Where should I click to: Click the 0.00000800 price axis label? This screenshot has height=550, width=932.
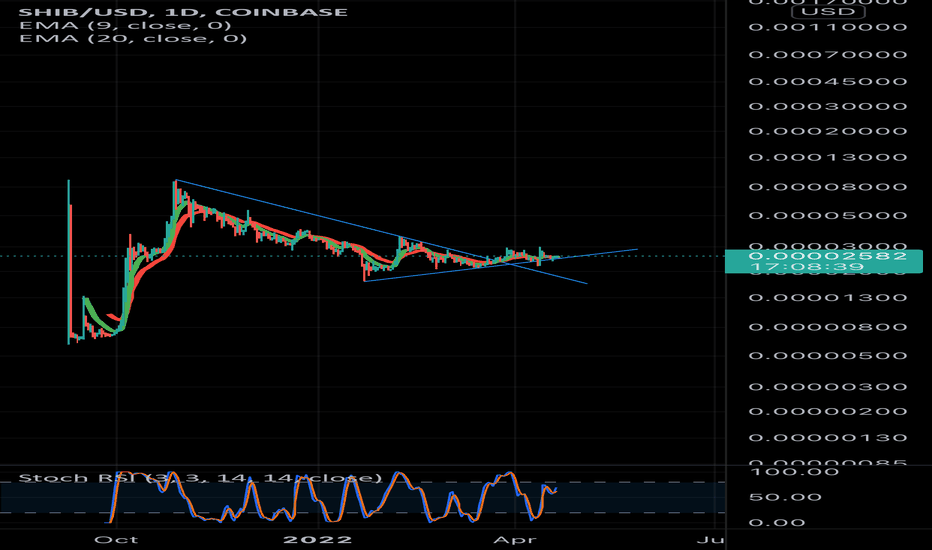click(x=827, y=327)
